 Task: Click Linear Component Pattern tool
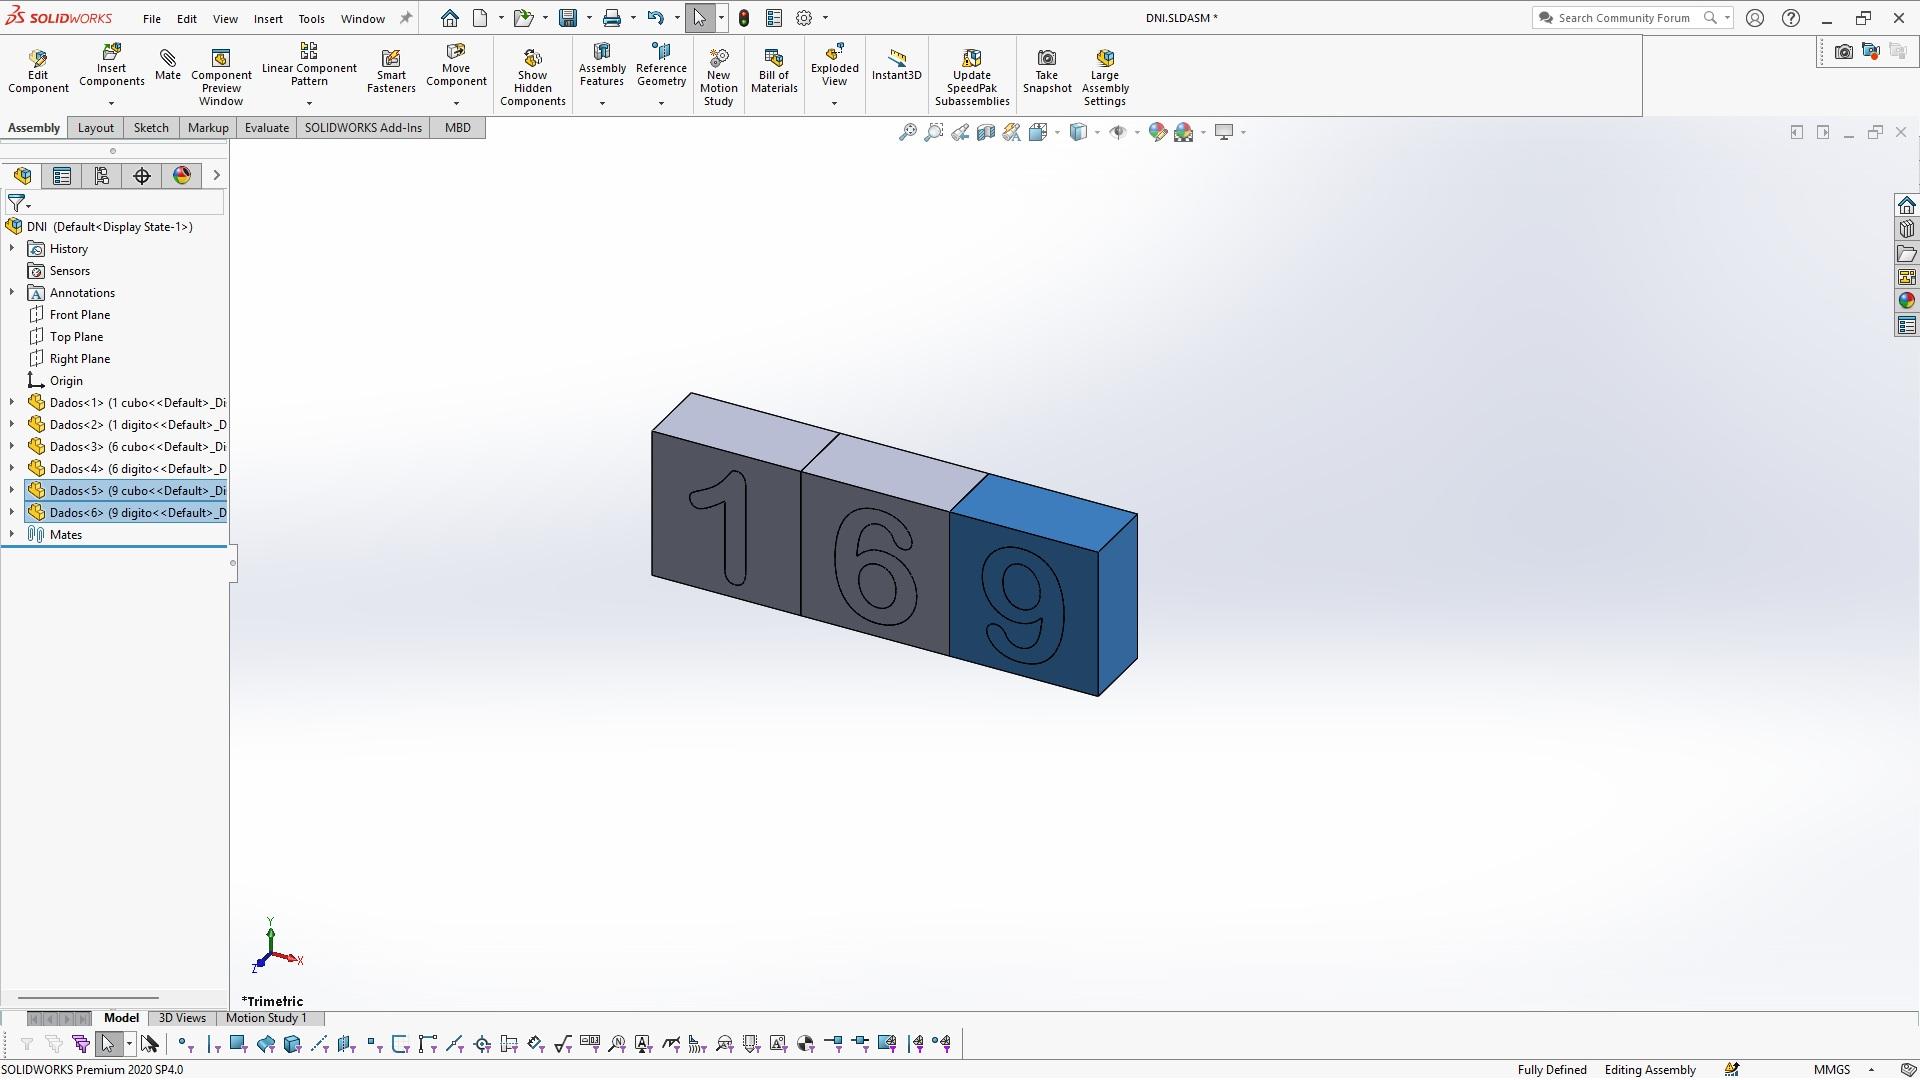coord(309,66)
